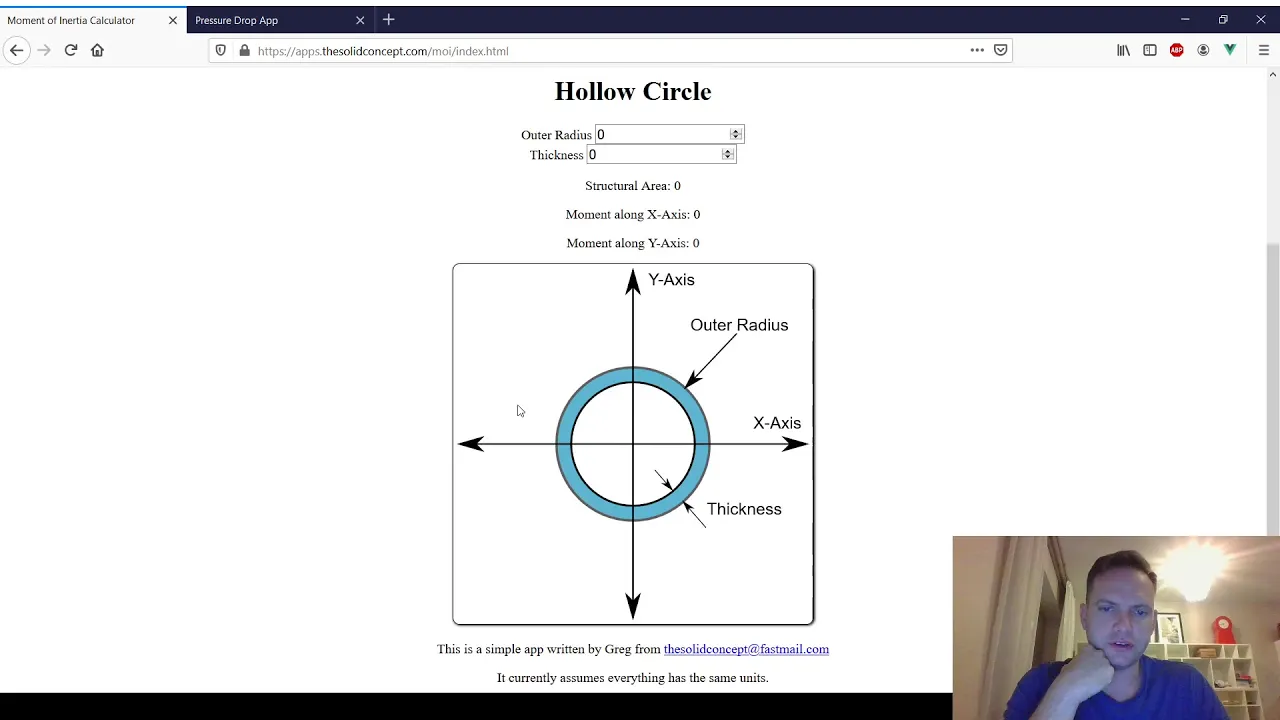1280x720 pixels.
Task: Click the forward navigation arrow
Action: tap(44, 50)
